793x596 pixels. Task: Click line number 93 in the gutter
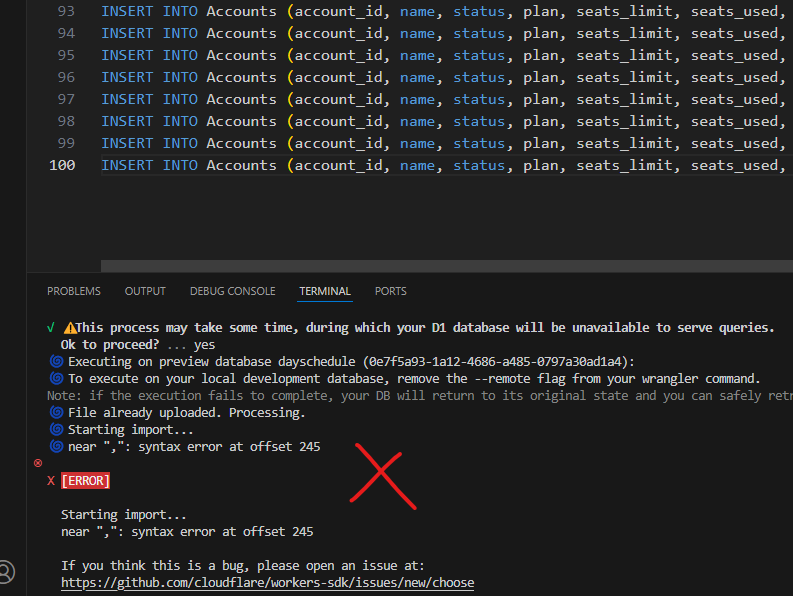pyautogui.click(x=66, y=12)
